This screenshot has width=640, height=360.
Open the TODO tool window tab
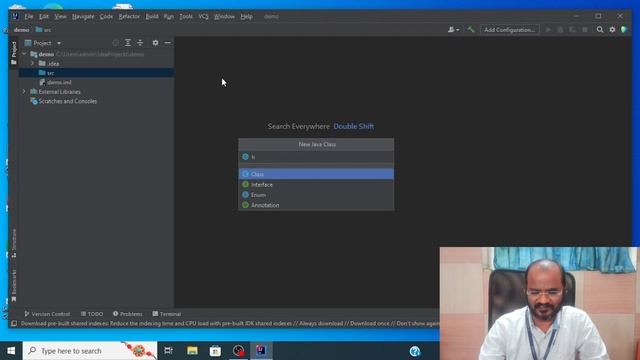[x=92, y=314]
